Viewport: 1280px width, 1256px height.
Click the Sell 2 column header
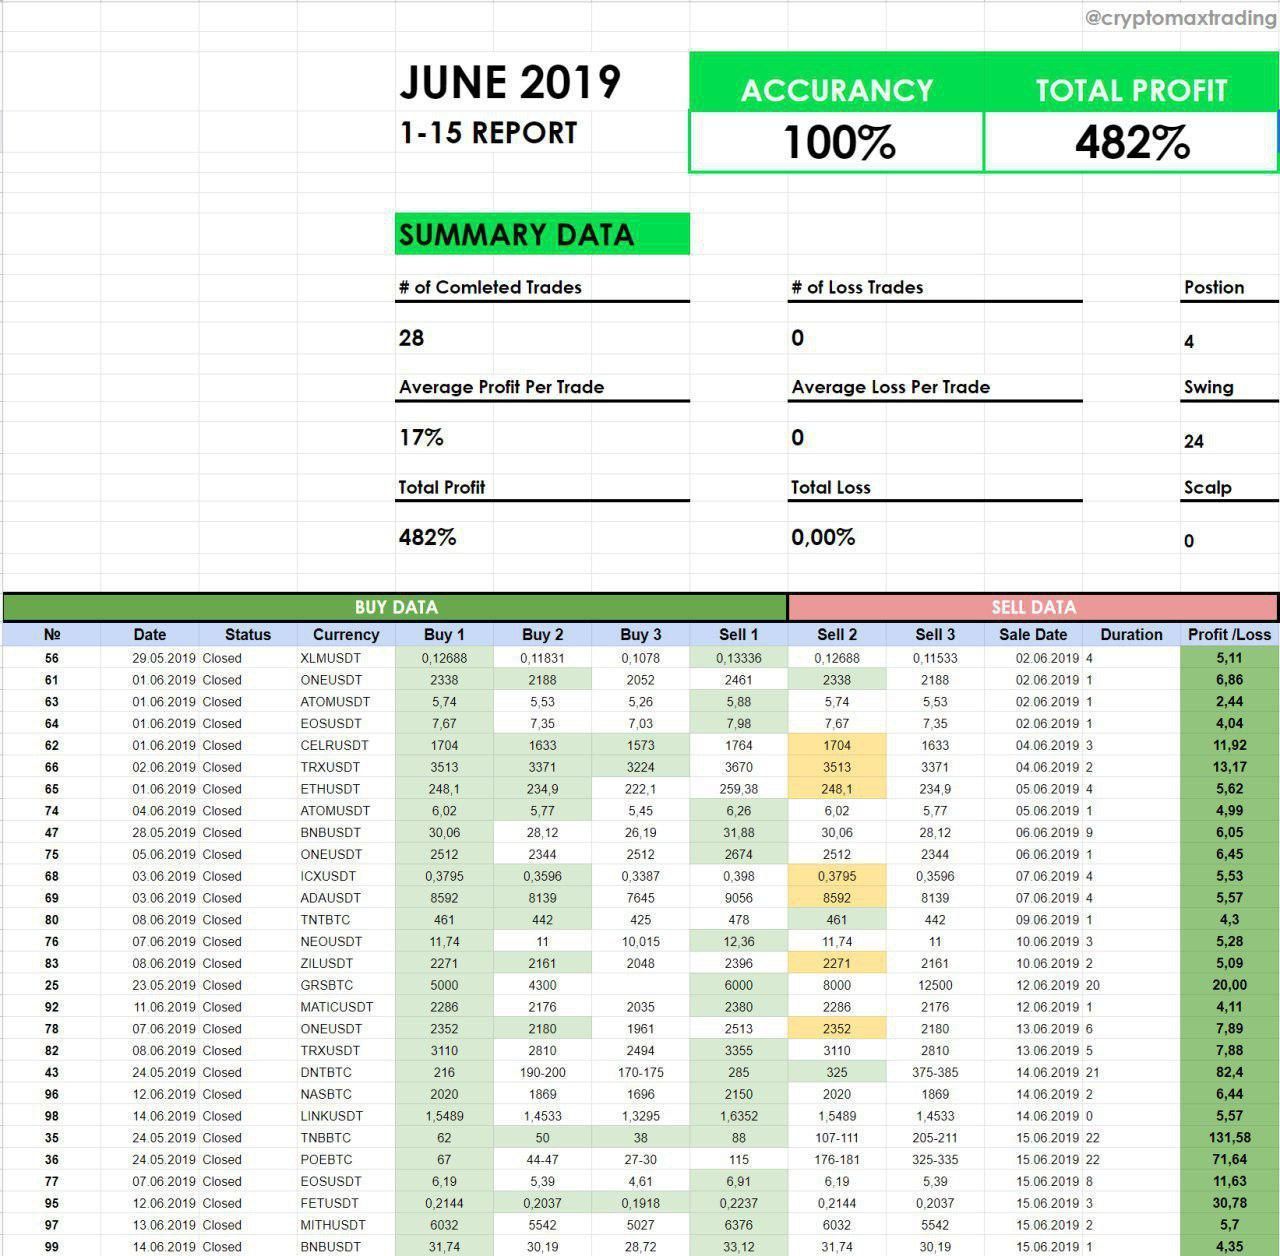[x=836, y=634]
